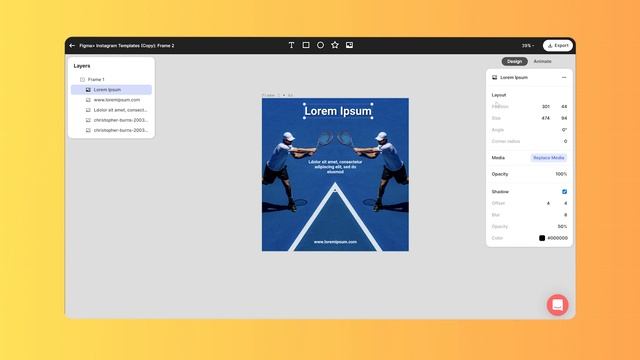Select the body paragraph text on canvas
The height and width of the screenshot is (360, 640).
coord(335,167)
